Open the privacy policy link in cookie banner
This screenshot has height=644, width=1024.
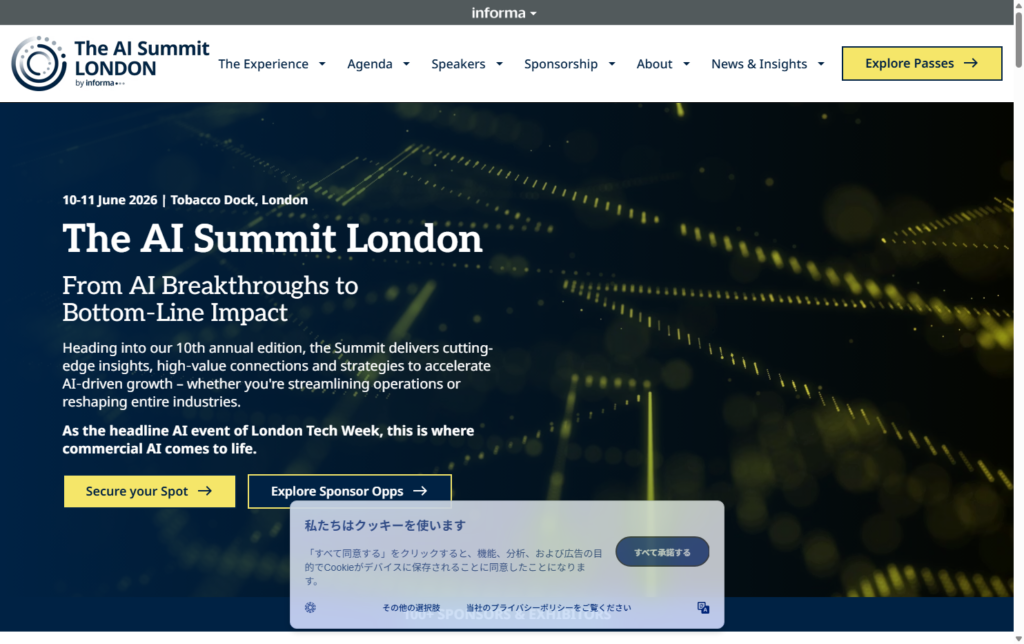(548, 608)
